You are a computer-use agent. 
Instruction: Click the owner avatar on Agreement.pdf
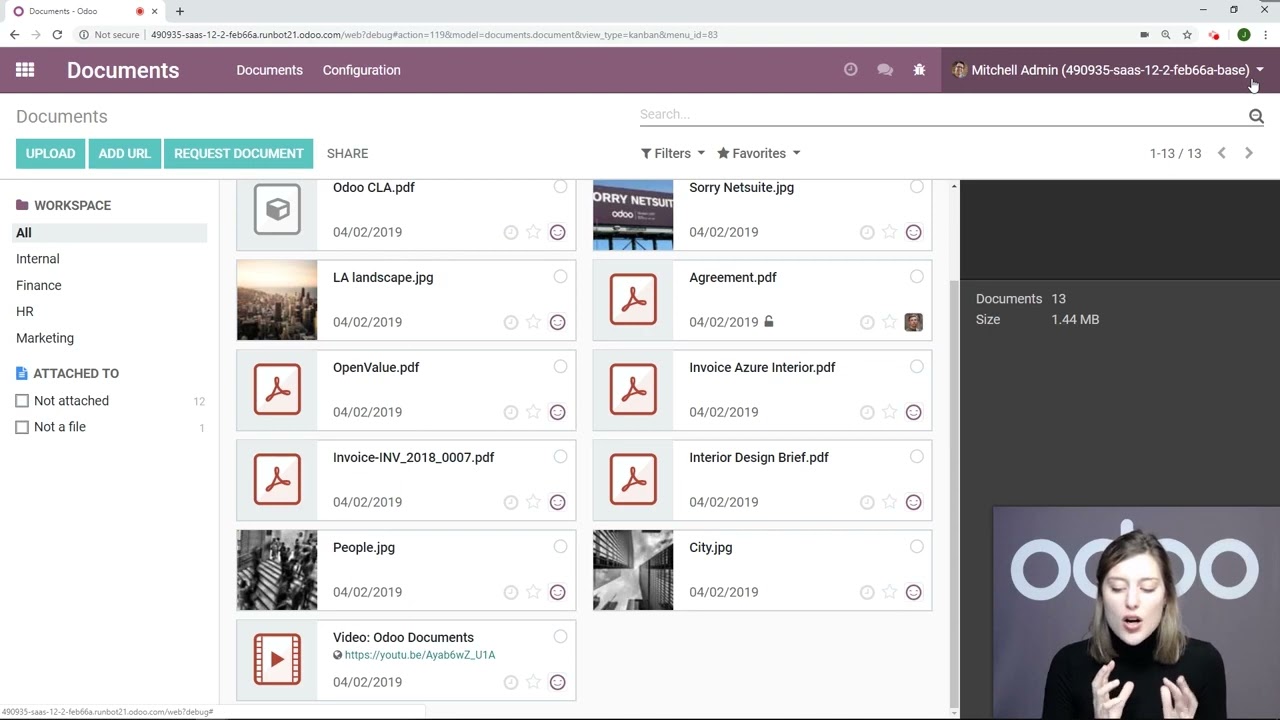point(913,322)
